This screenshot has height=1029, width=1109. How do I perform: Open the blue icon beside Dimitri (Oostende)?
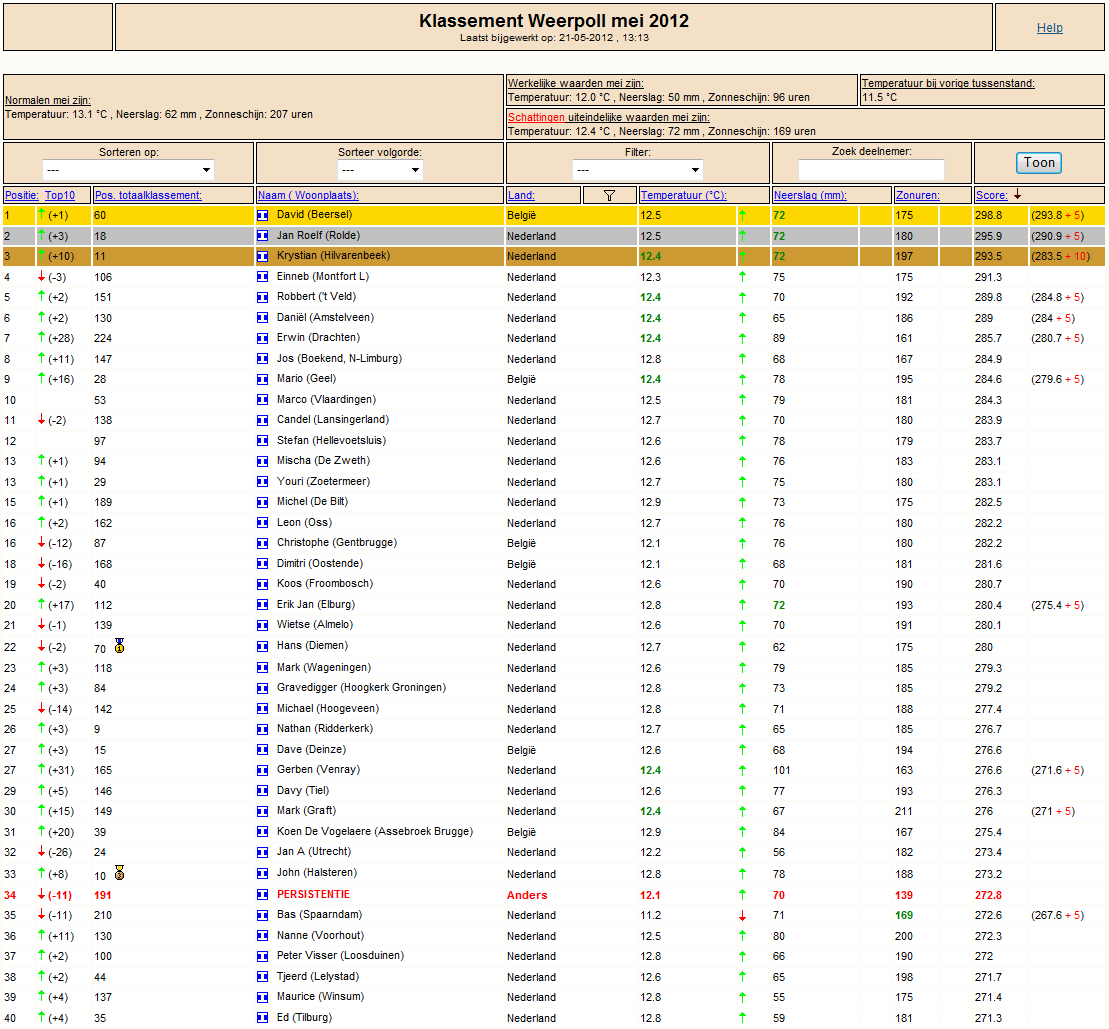click(262, 564)
